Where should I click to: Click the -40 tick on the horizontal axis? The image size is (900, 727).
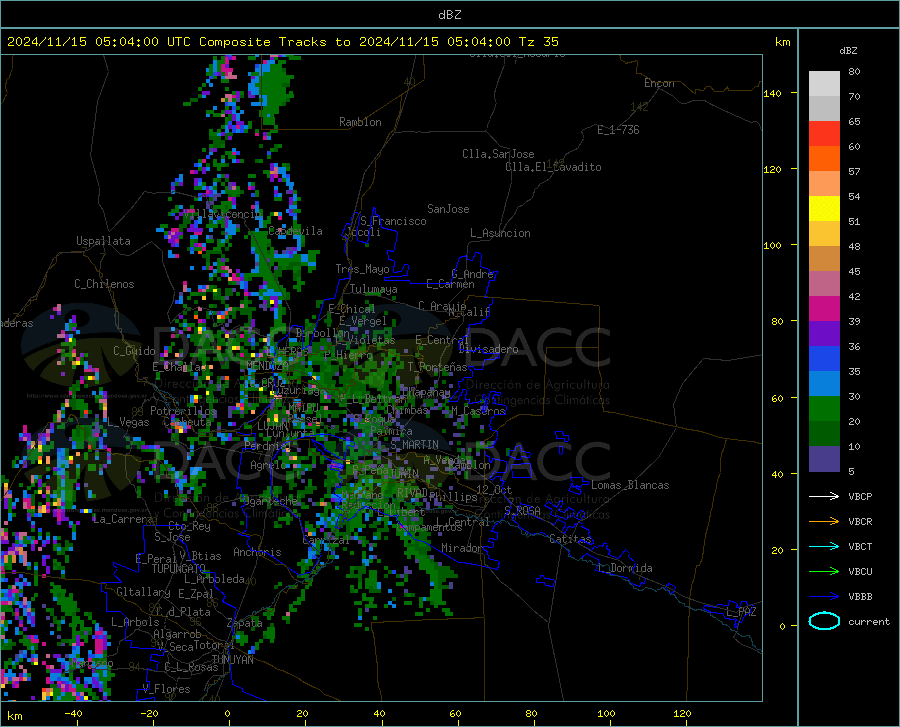(x=73, y=713)
